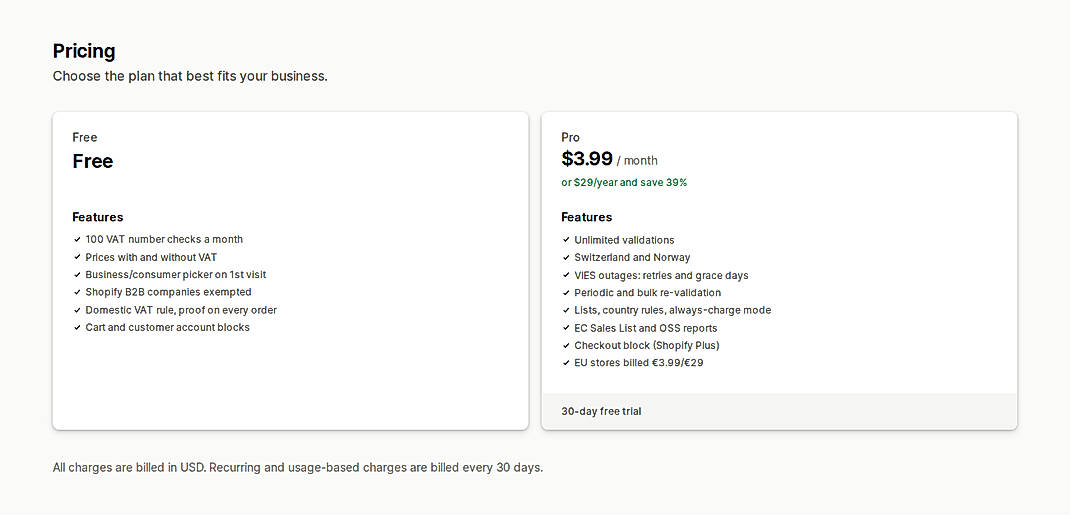
Task: Click '/ month' next to price
Action: tap(637, 161)
